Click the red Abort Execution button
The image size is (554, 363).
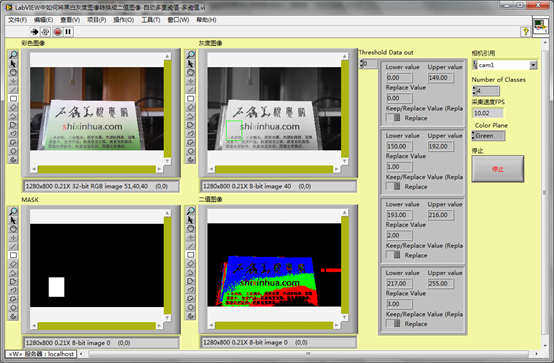(58, 32)
